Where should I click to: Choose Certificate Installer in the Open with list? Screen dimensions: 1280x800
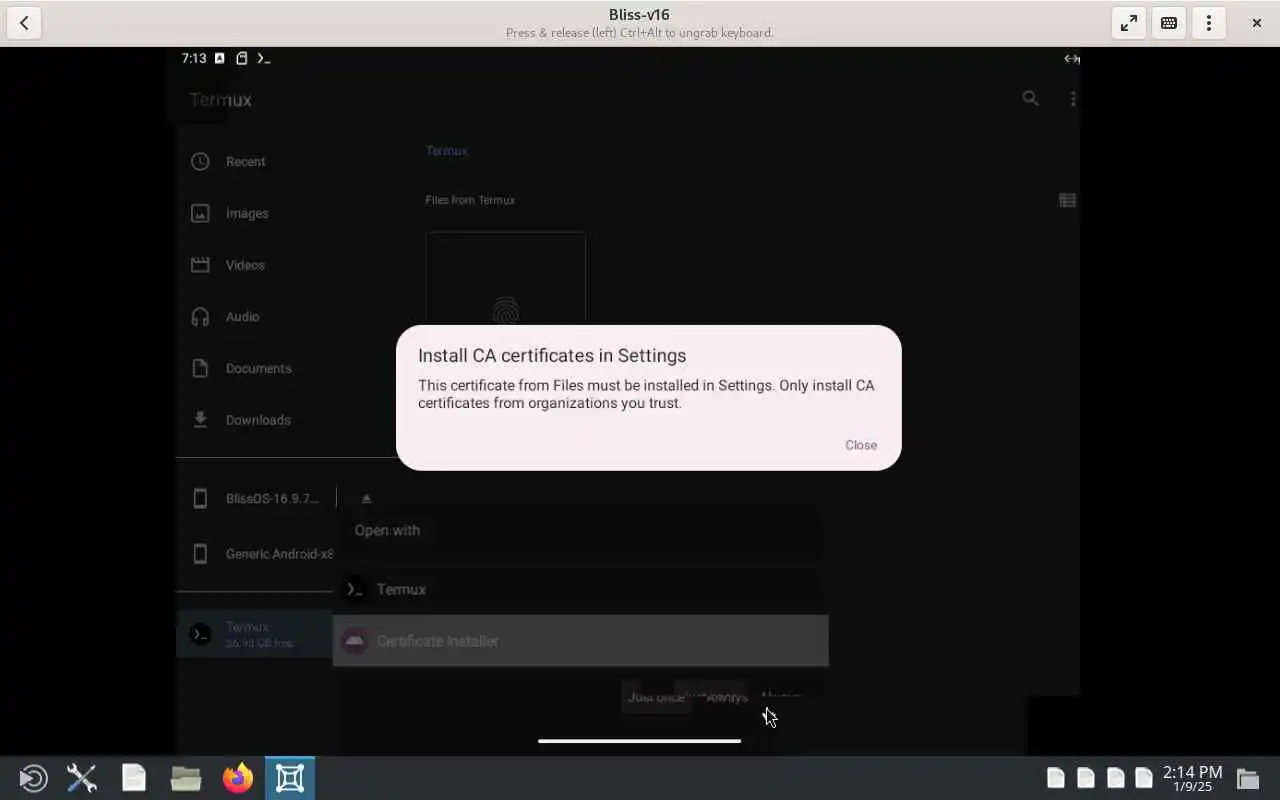click(580, 641)
